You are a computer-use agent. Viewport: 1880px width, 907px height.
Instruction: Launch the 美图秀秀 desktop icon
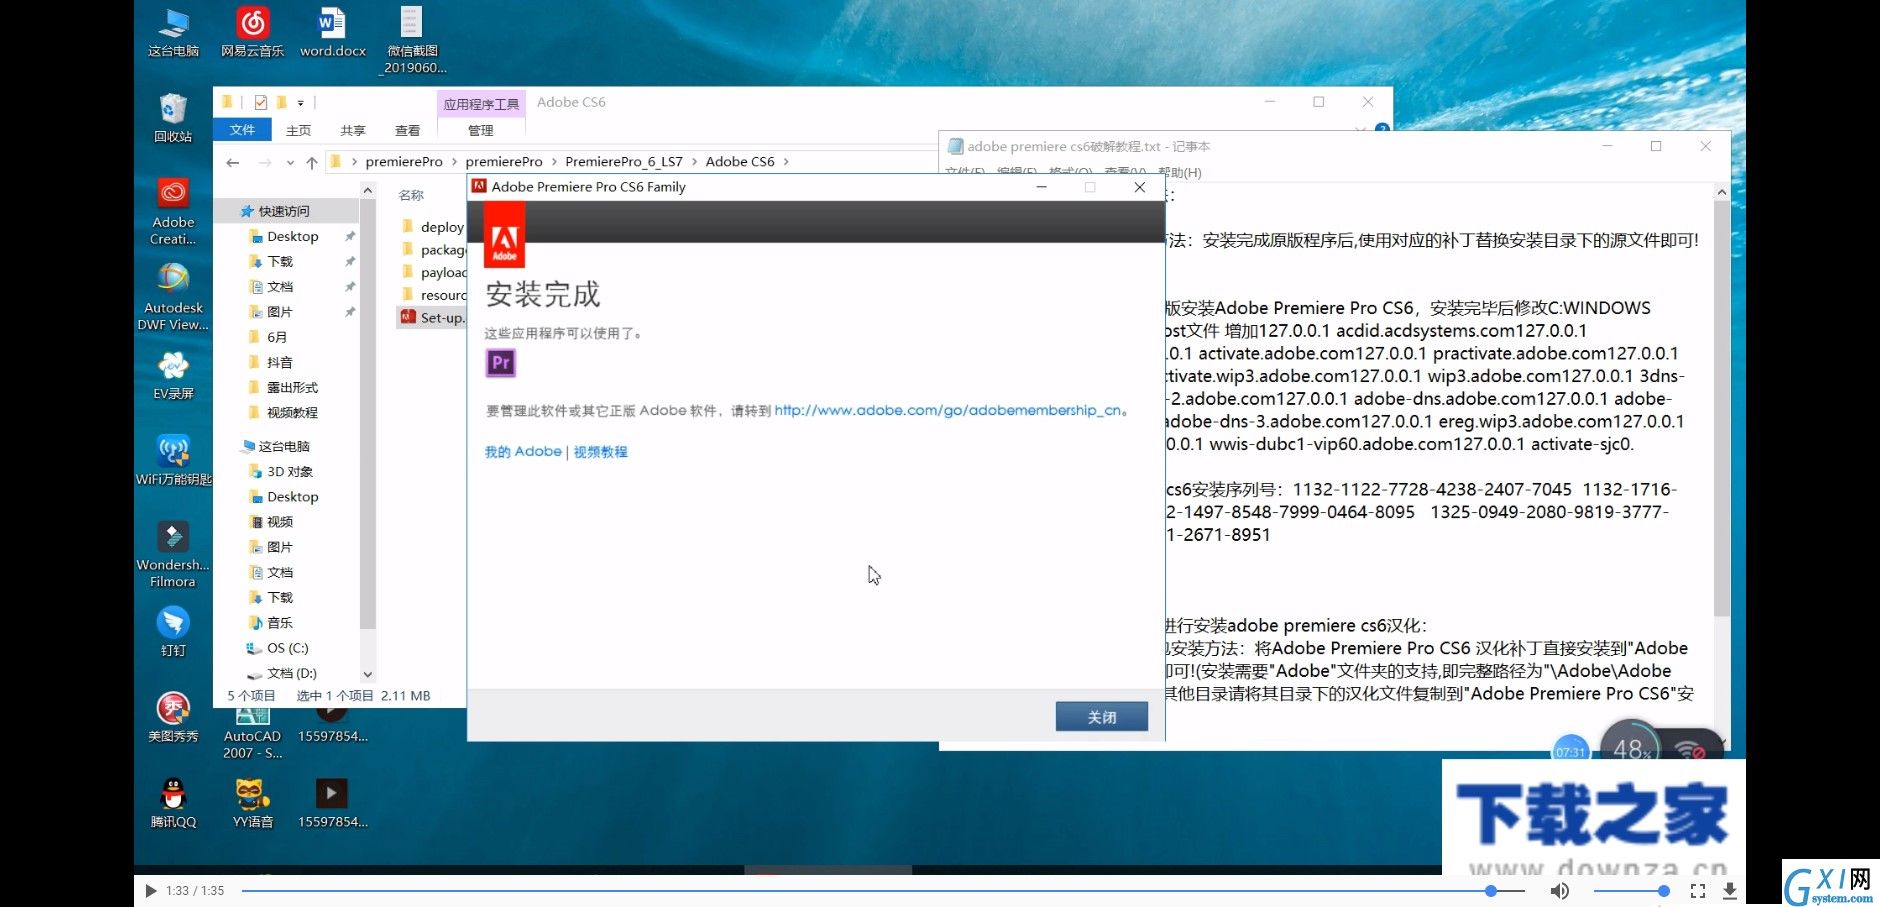pos(173,718)
